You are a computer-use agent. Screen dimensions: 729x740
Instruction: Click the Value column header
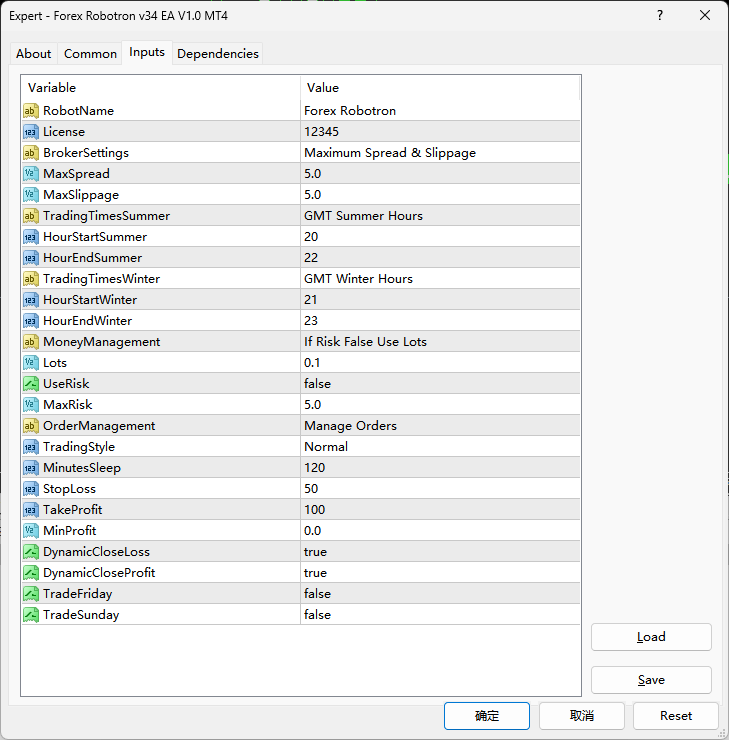pos(440,88)
